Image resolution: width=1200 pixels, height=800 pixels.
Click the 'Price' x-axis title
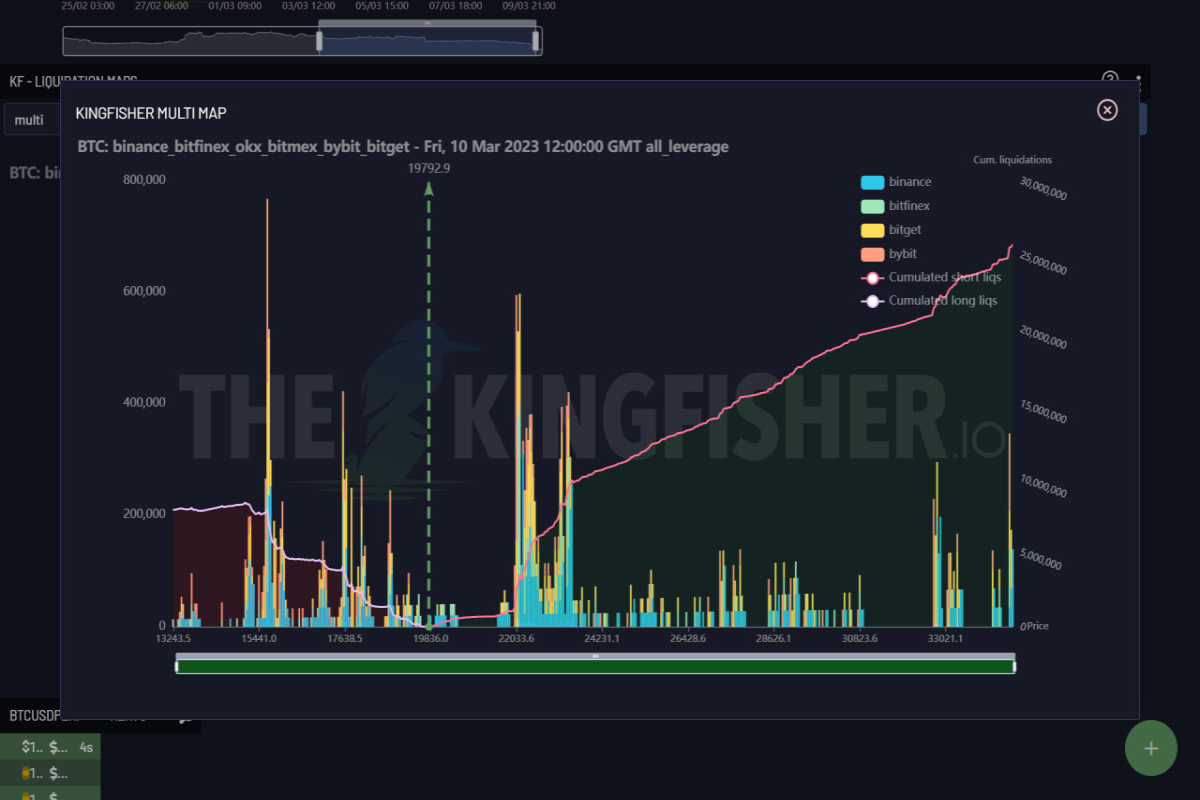[1036, 626]
